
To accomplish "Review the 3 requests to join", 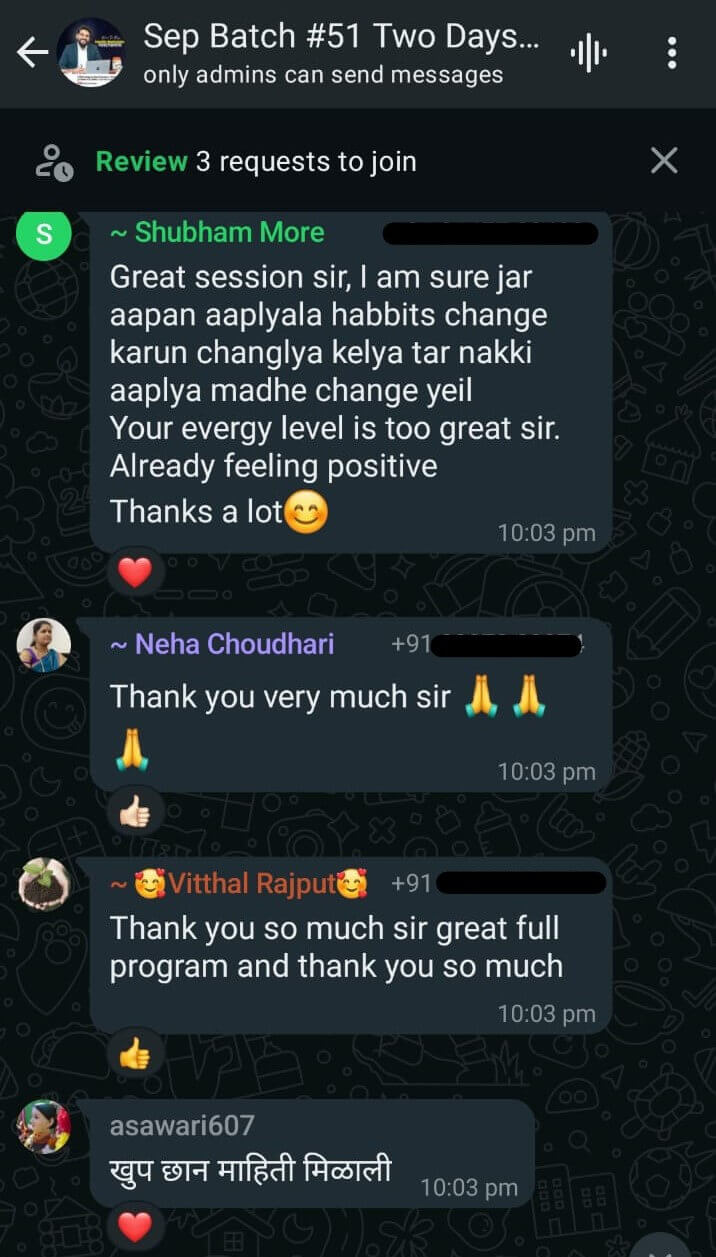I will click(x=256, y=162).
